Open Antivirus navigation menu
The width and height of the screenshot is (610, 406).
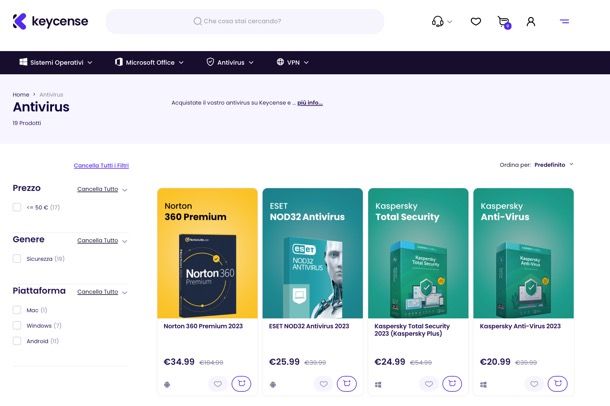click(x=230, y=62)
